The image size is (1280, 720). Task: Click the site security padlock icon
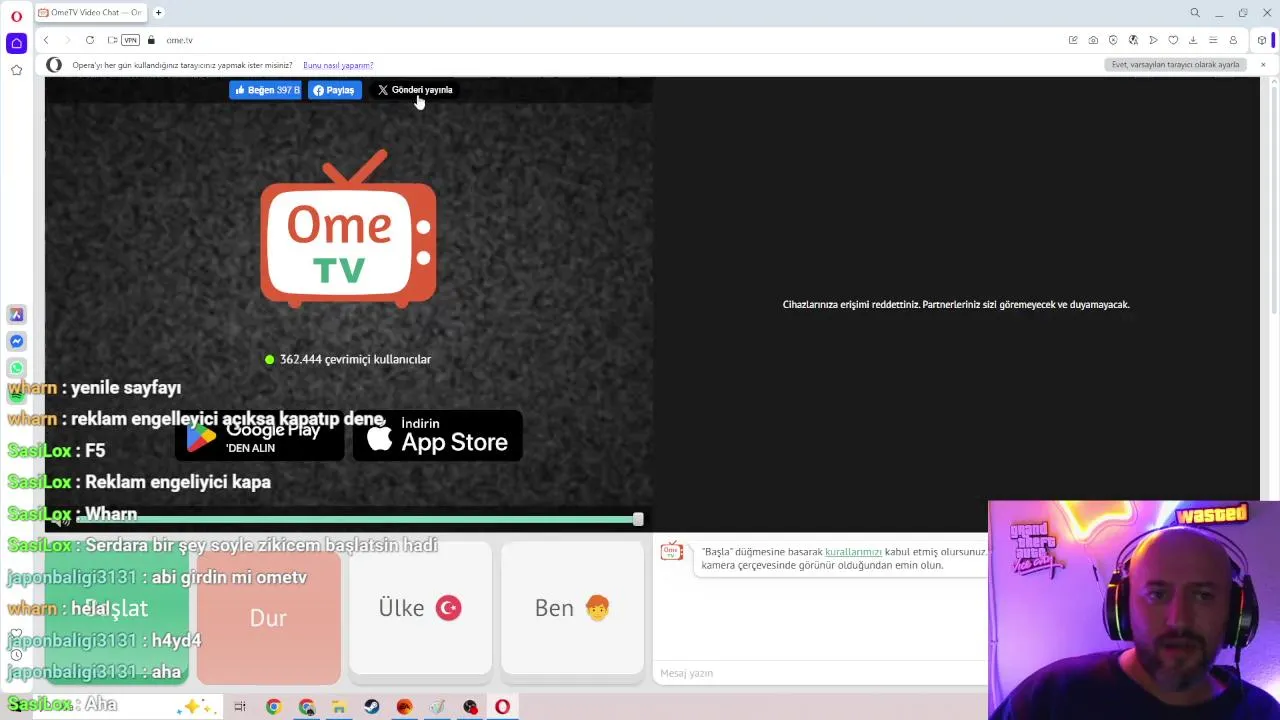(151, 40)
